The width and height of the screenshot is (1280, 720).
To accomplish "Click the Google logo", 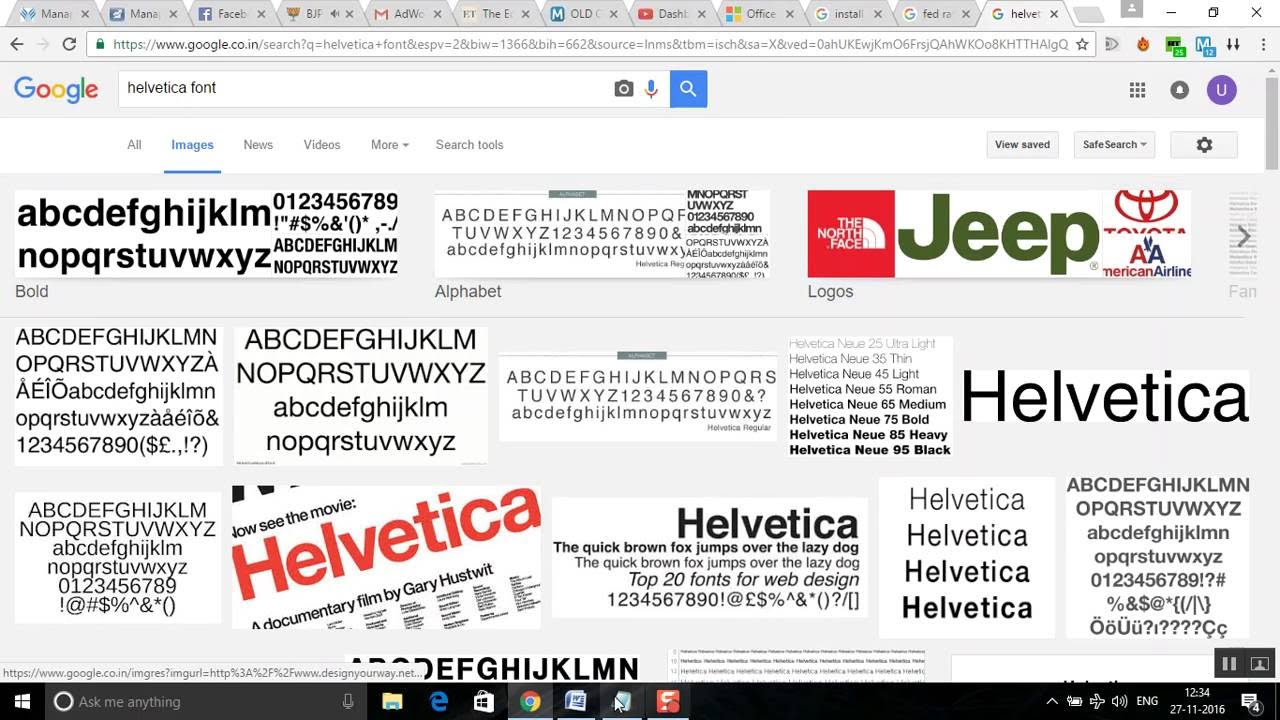I will (56, 89).
